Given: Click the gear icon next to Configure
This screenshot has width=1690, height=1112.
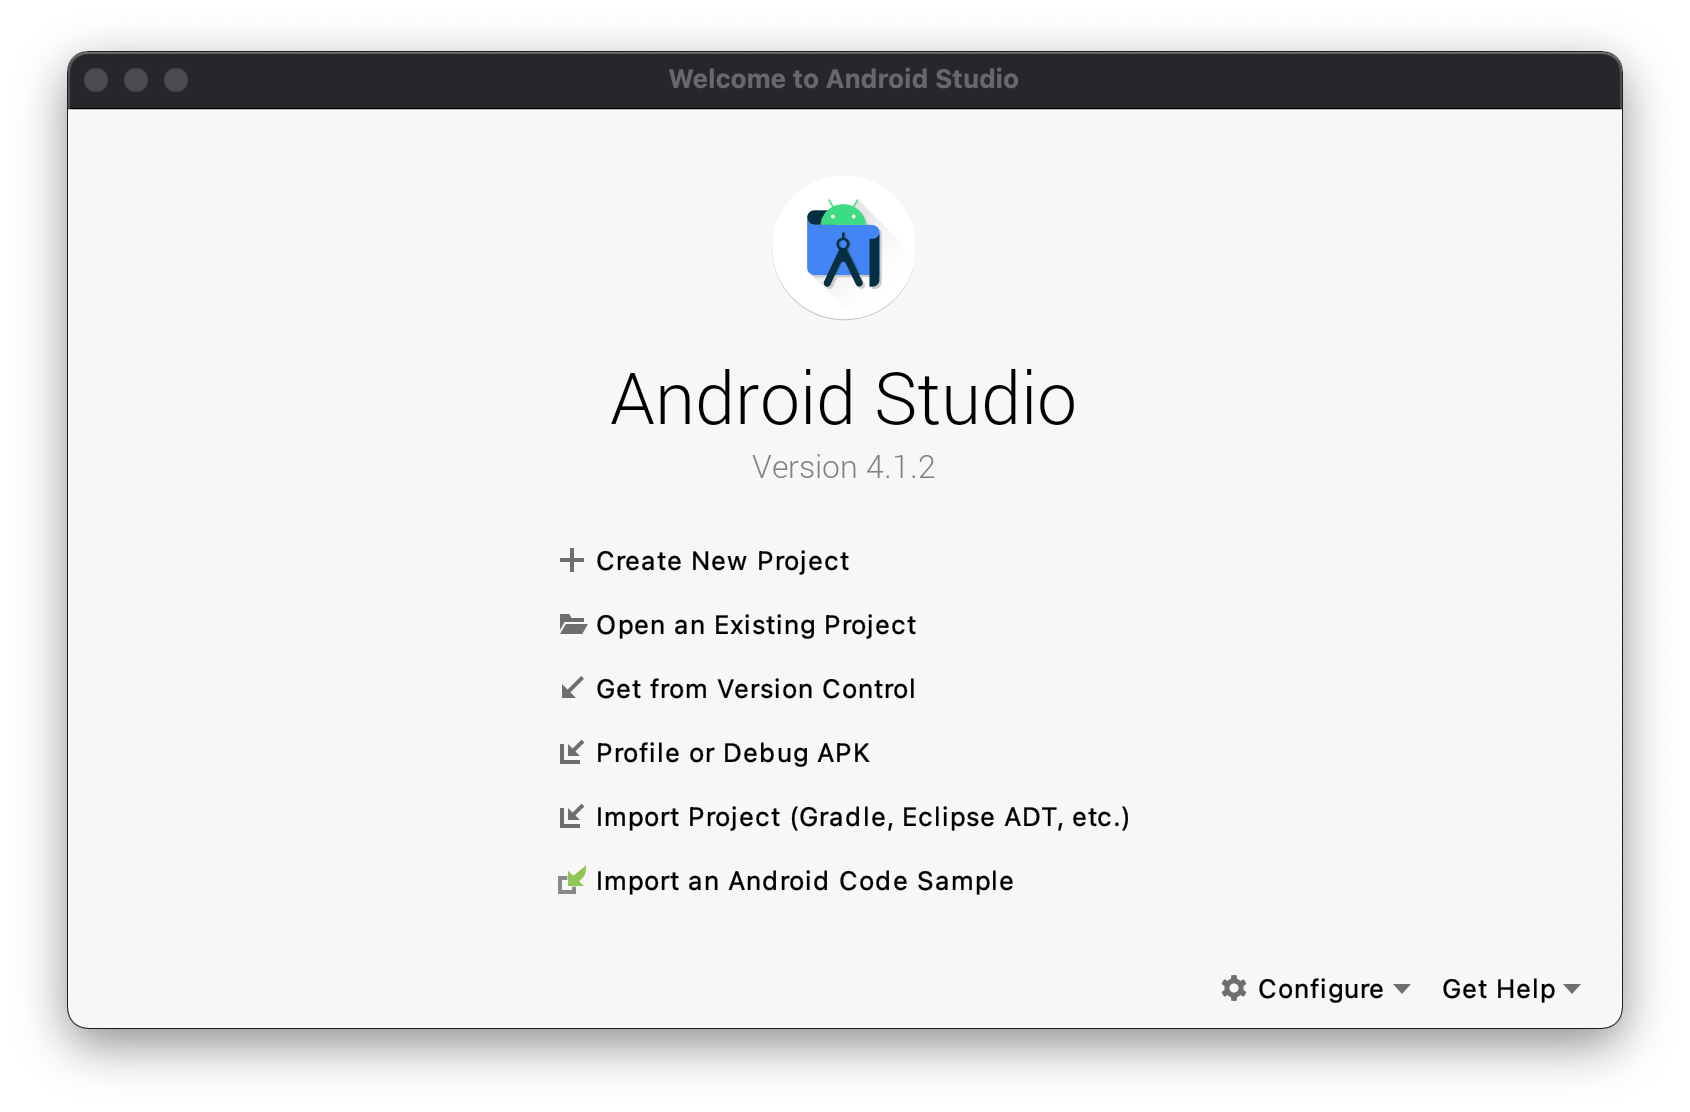Looking at the screenshot, I should (1233, 989).
